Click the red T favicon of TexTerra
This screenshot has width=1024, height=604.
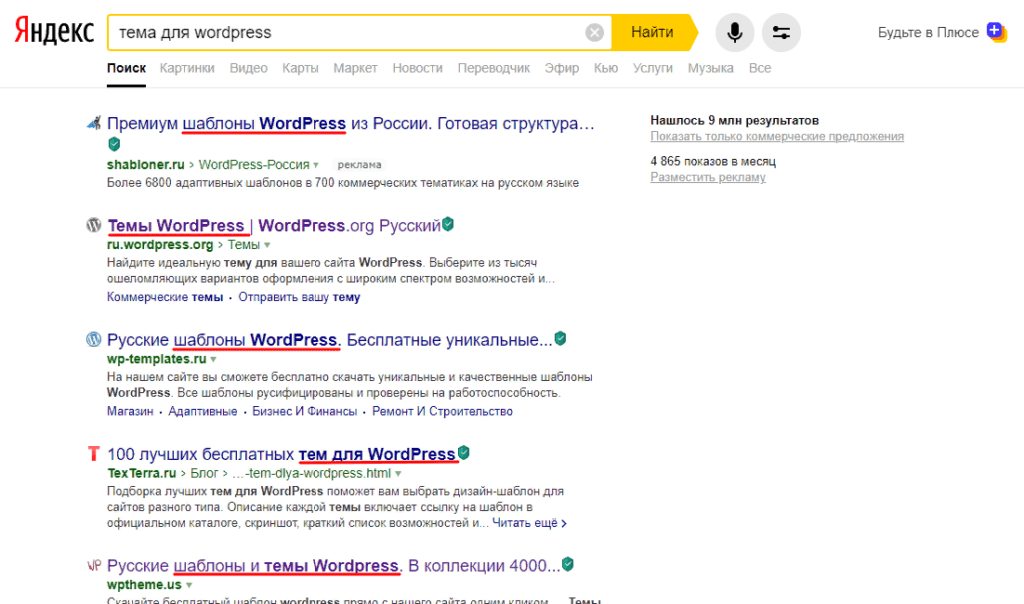(94, 453)
